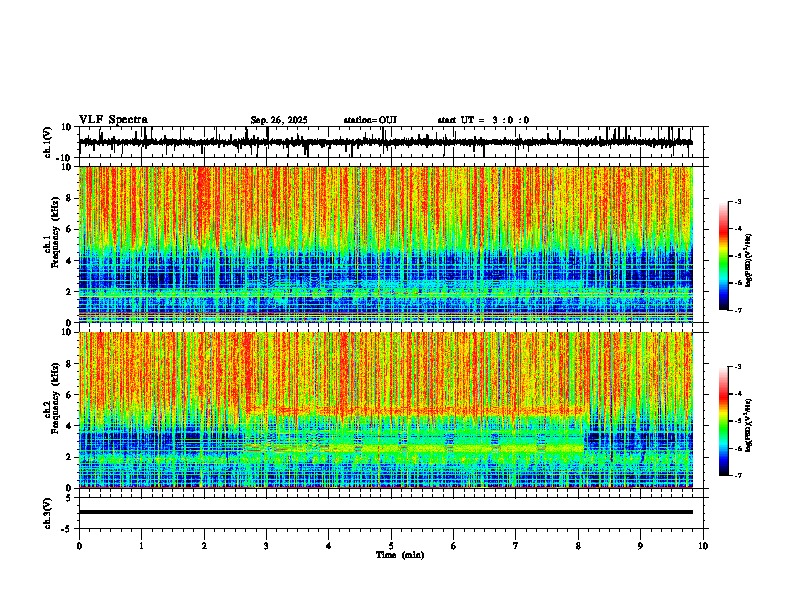Select the ch.1 spectrogram color scale bar
The height and width of the screenshot is (612, 792).
pos(724,256)
